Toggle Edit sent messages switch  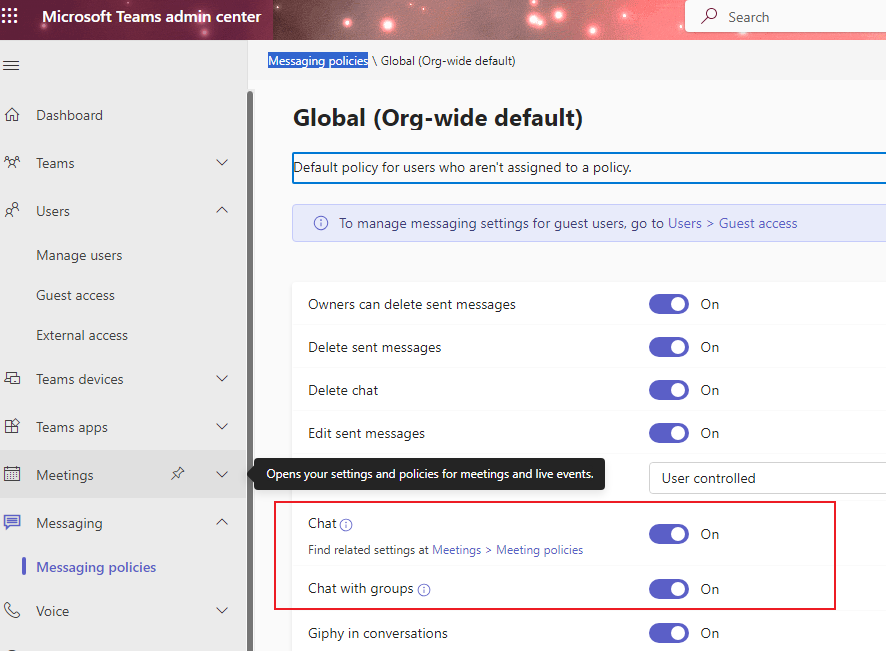pyautogui.click(x=668, y=433)
